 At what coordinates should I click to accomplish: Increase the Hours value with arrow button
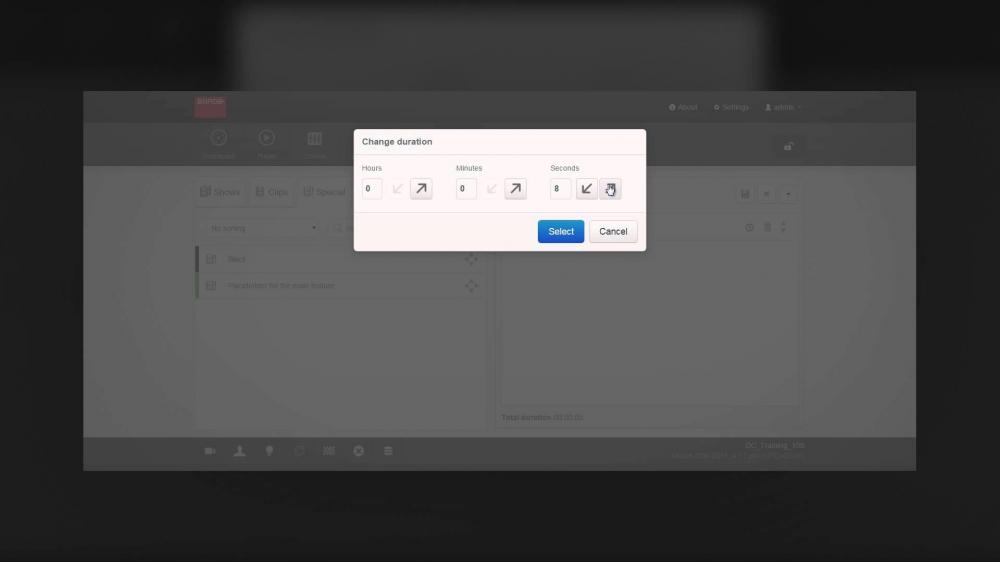click(x=421, y=188)
